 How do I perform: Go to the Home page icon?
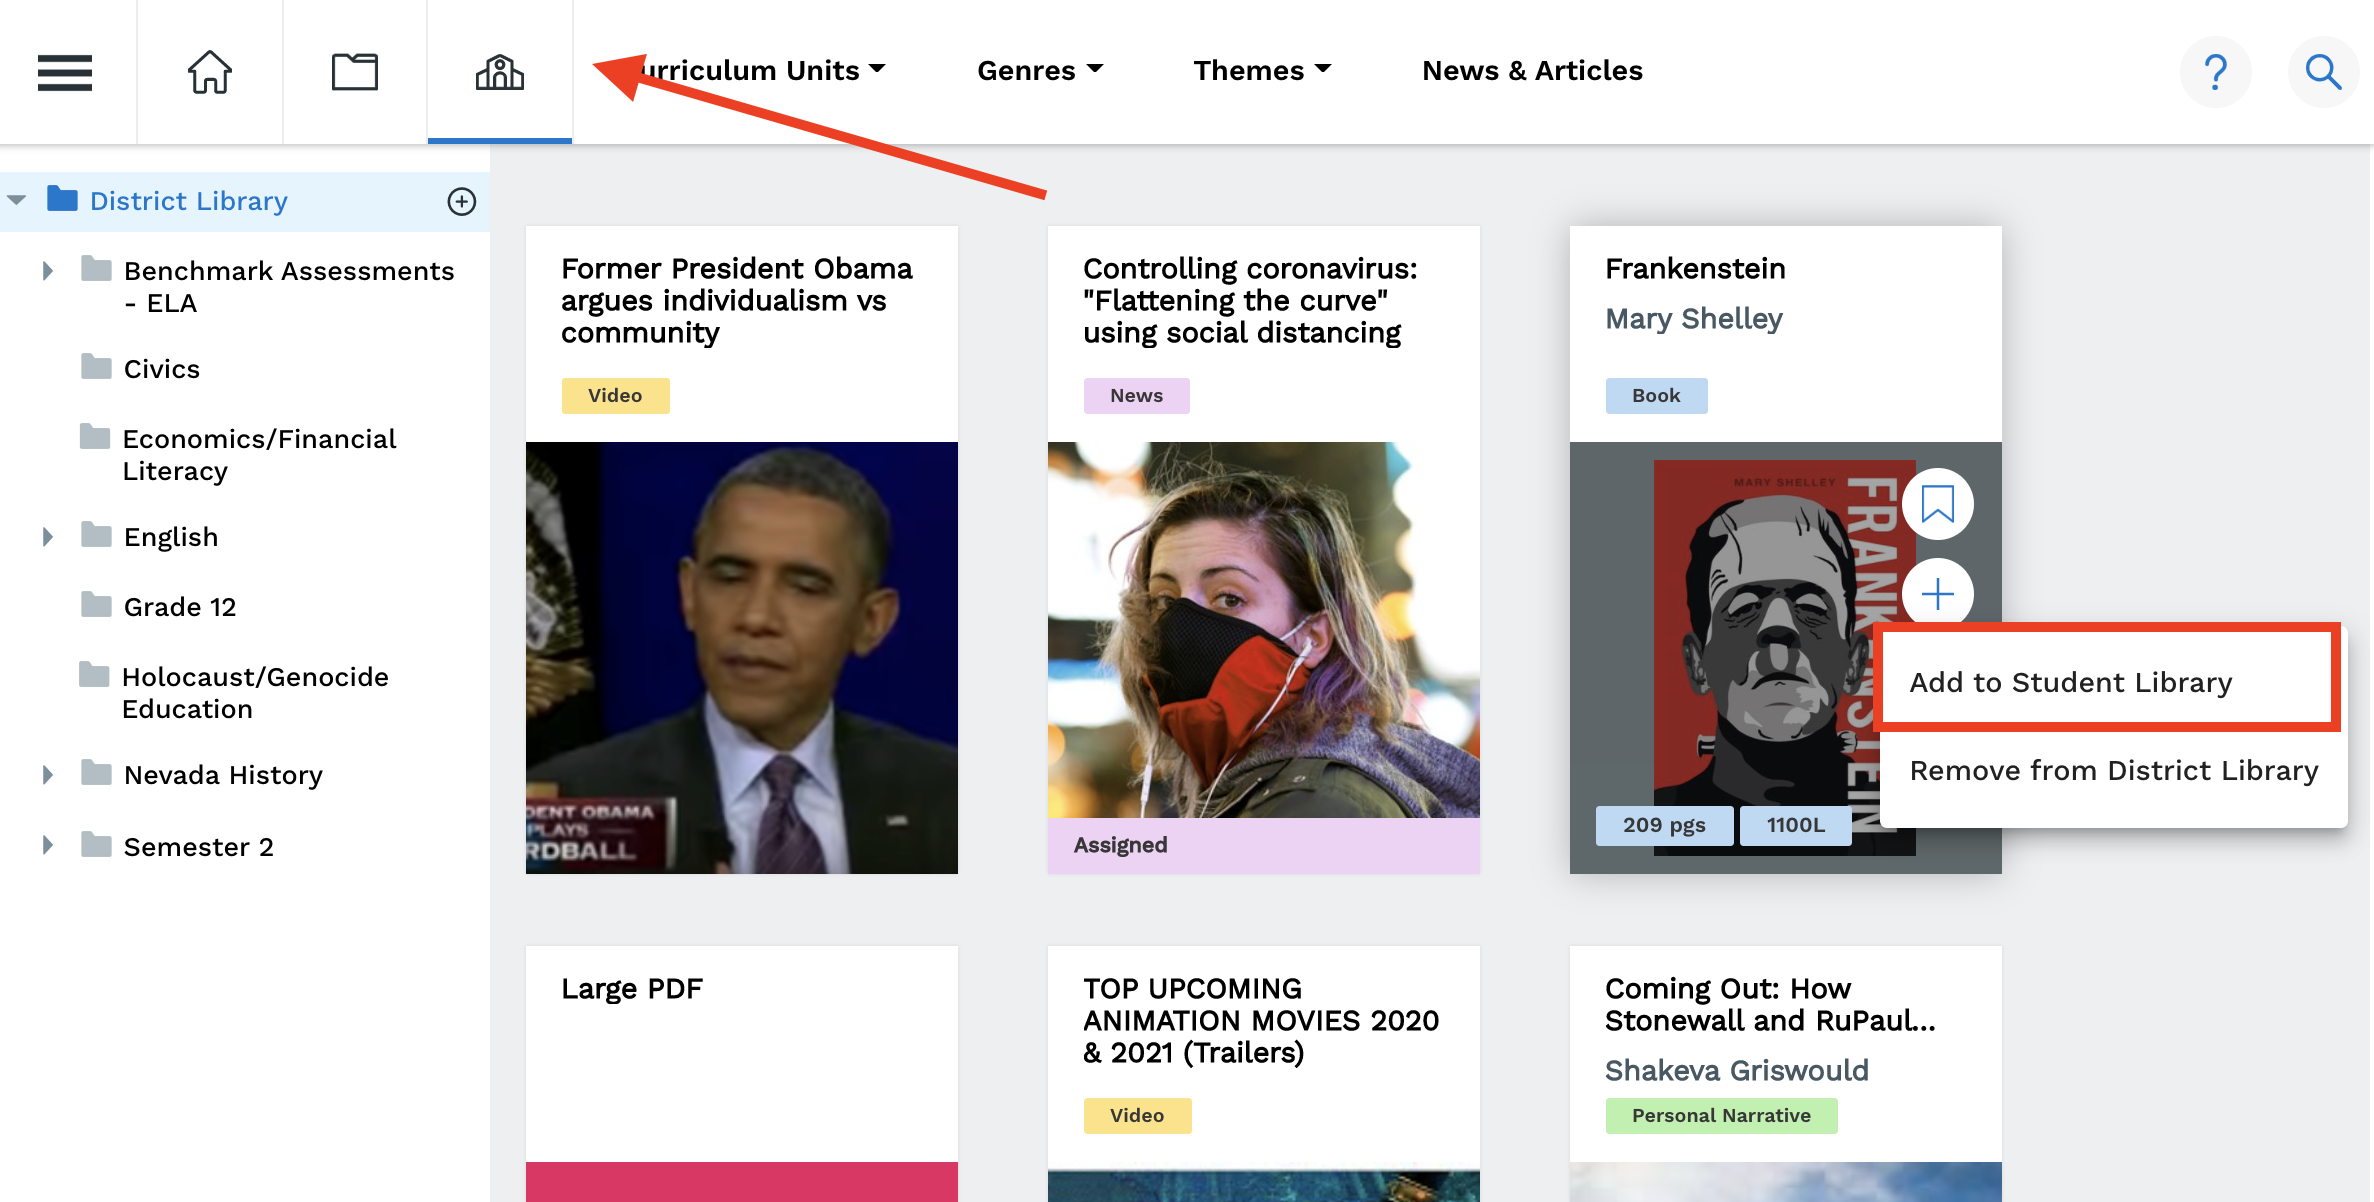(210, 72)
